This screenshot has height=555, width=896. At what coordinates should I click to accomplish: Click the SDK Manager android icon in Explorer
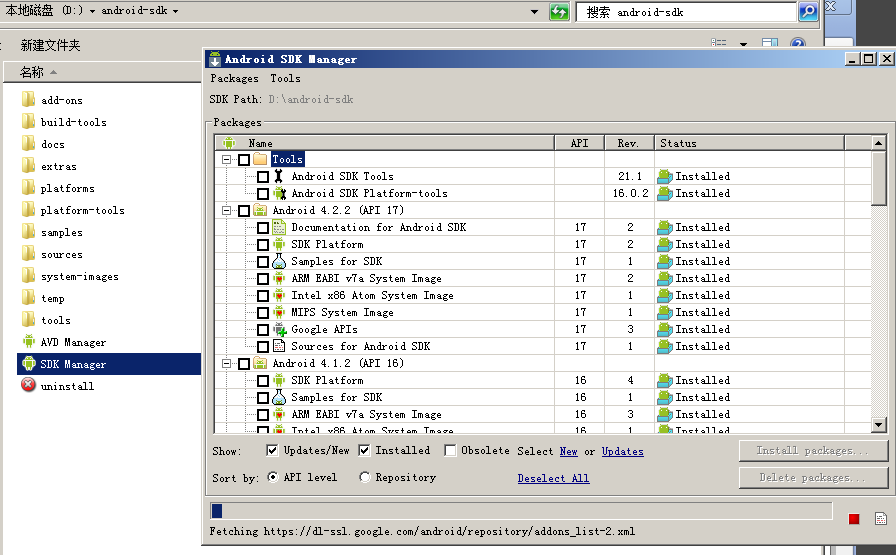click(x=29, y=364)
